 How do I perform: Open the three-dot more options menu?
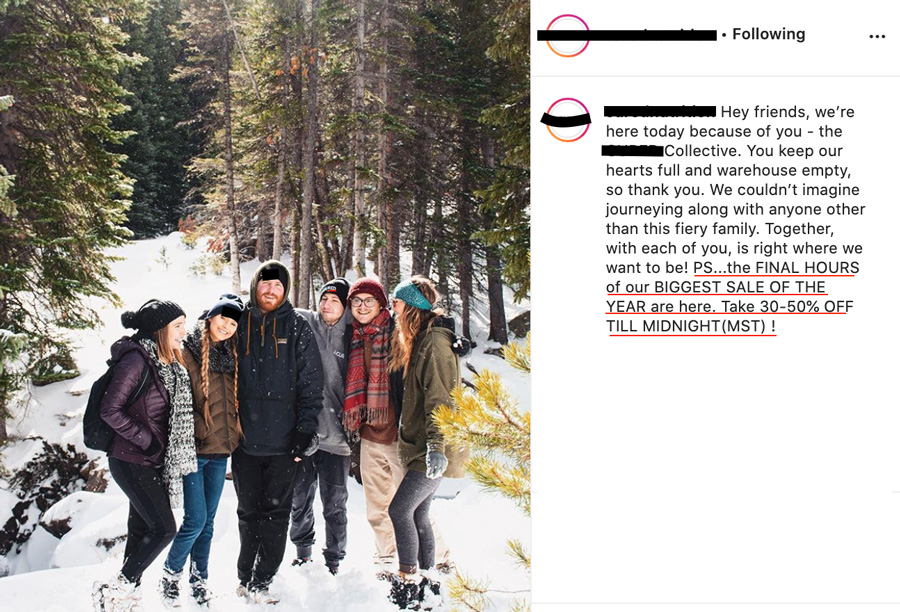(877, 36)
